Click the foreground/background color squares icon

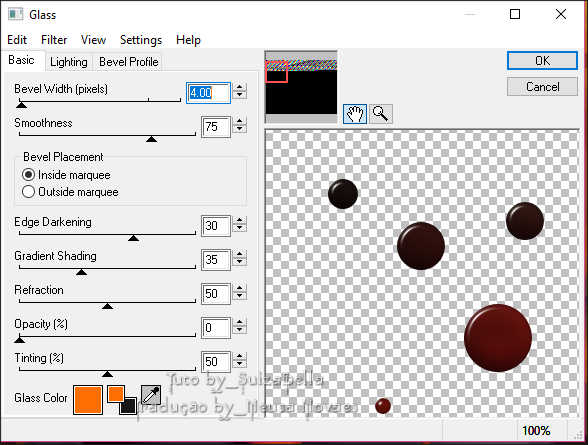tap(122, 400)
